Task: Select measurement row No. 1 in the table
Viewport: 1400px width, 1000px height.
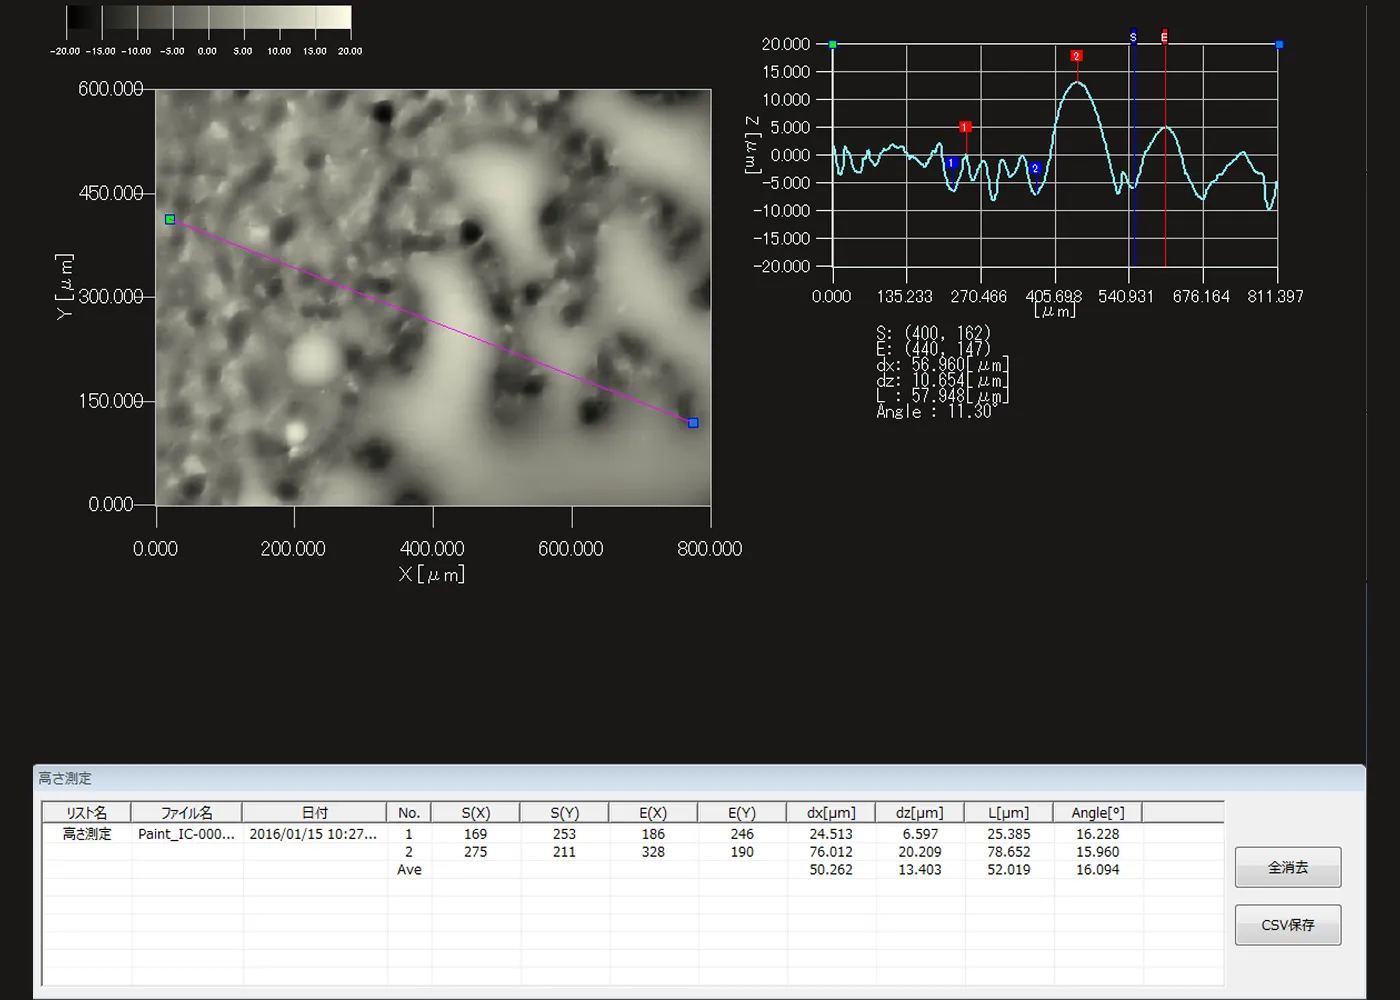Action: (x=632, y=834)
